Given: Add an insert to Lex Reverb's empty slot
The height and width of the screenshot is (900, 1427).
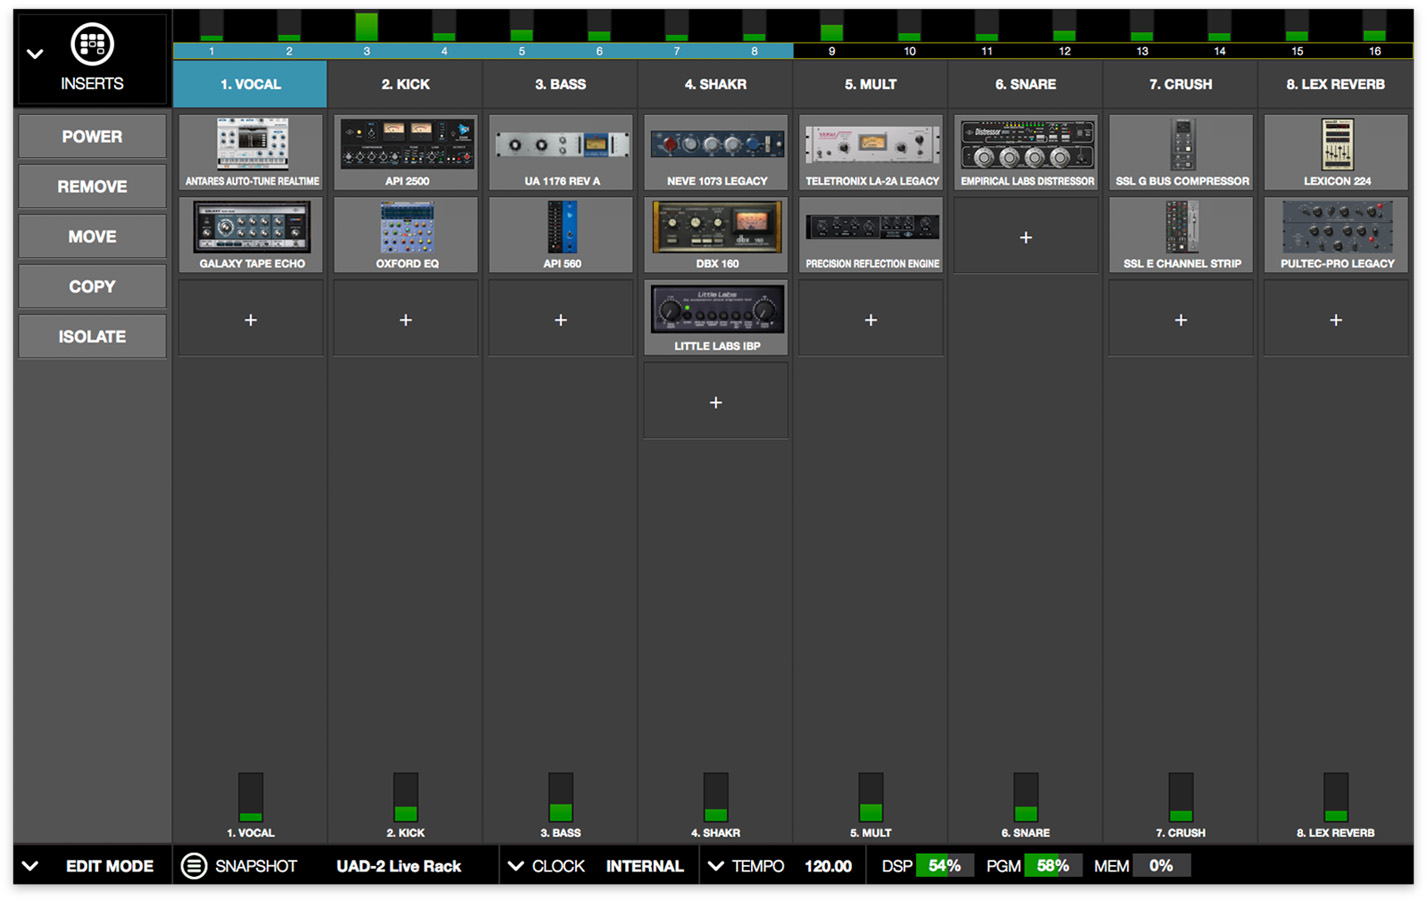Looking at the screenshot, I should [1336, 320].
